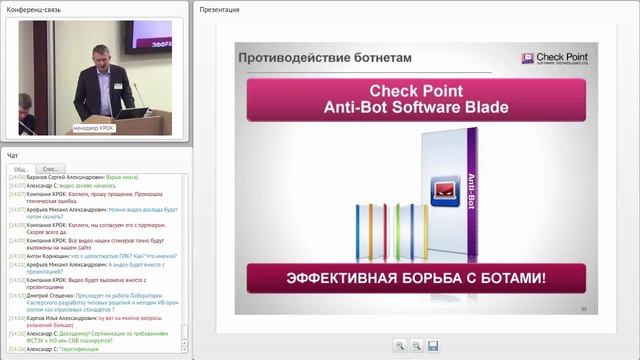This screenshot has height=360, width=640.
Task: Open the Спис... tab in the chat
Action: (x=51, y=169)
